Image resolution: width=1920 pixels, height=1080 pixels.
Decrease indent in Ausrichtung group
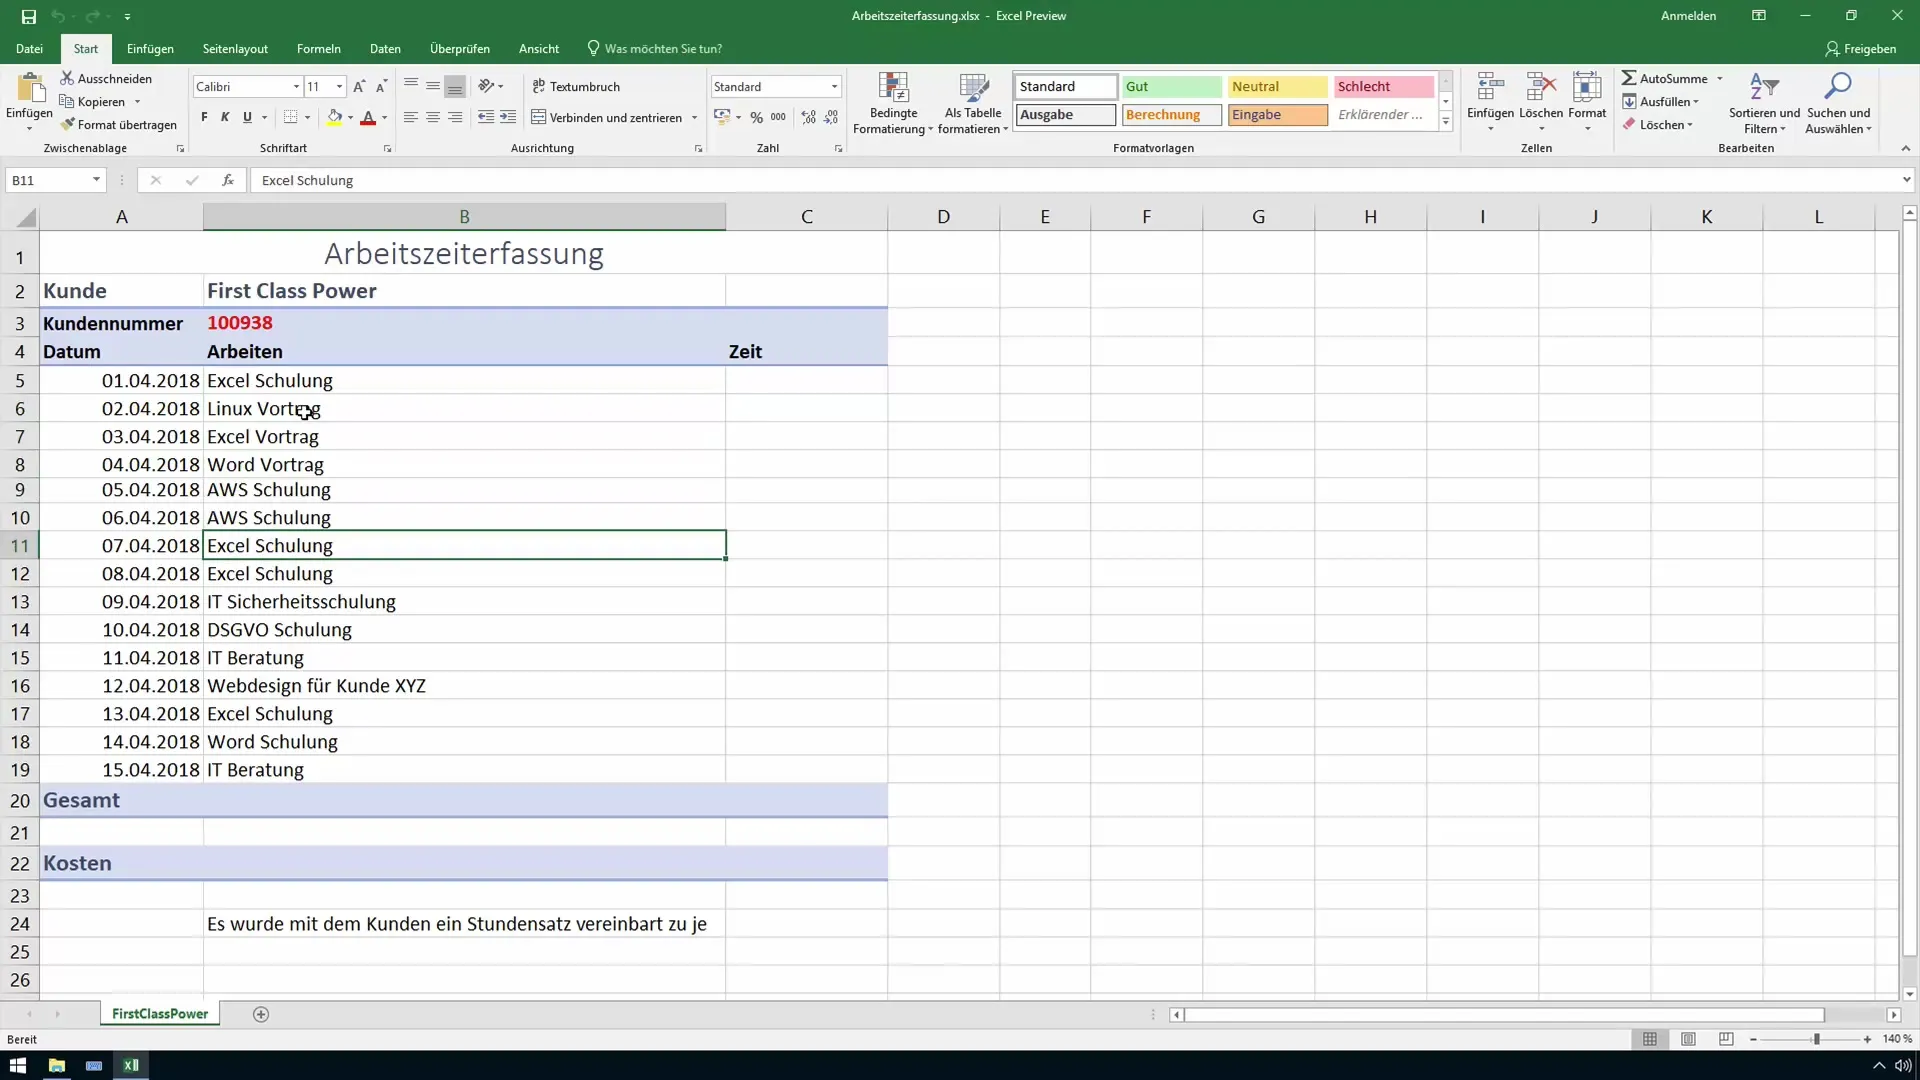click(485, 117)
